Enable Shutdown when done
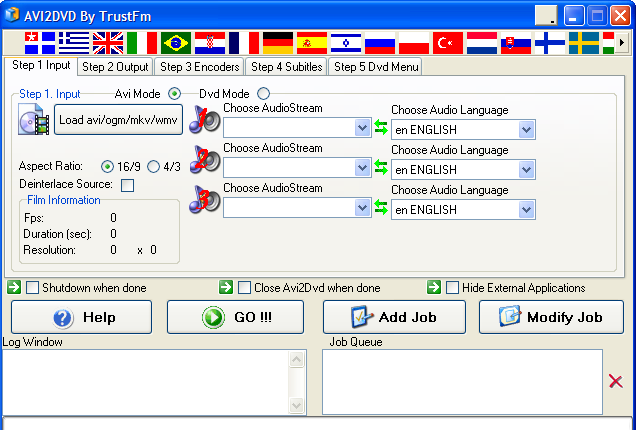636x430 pixels. 32,288
